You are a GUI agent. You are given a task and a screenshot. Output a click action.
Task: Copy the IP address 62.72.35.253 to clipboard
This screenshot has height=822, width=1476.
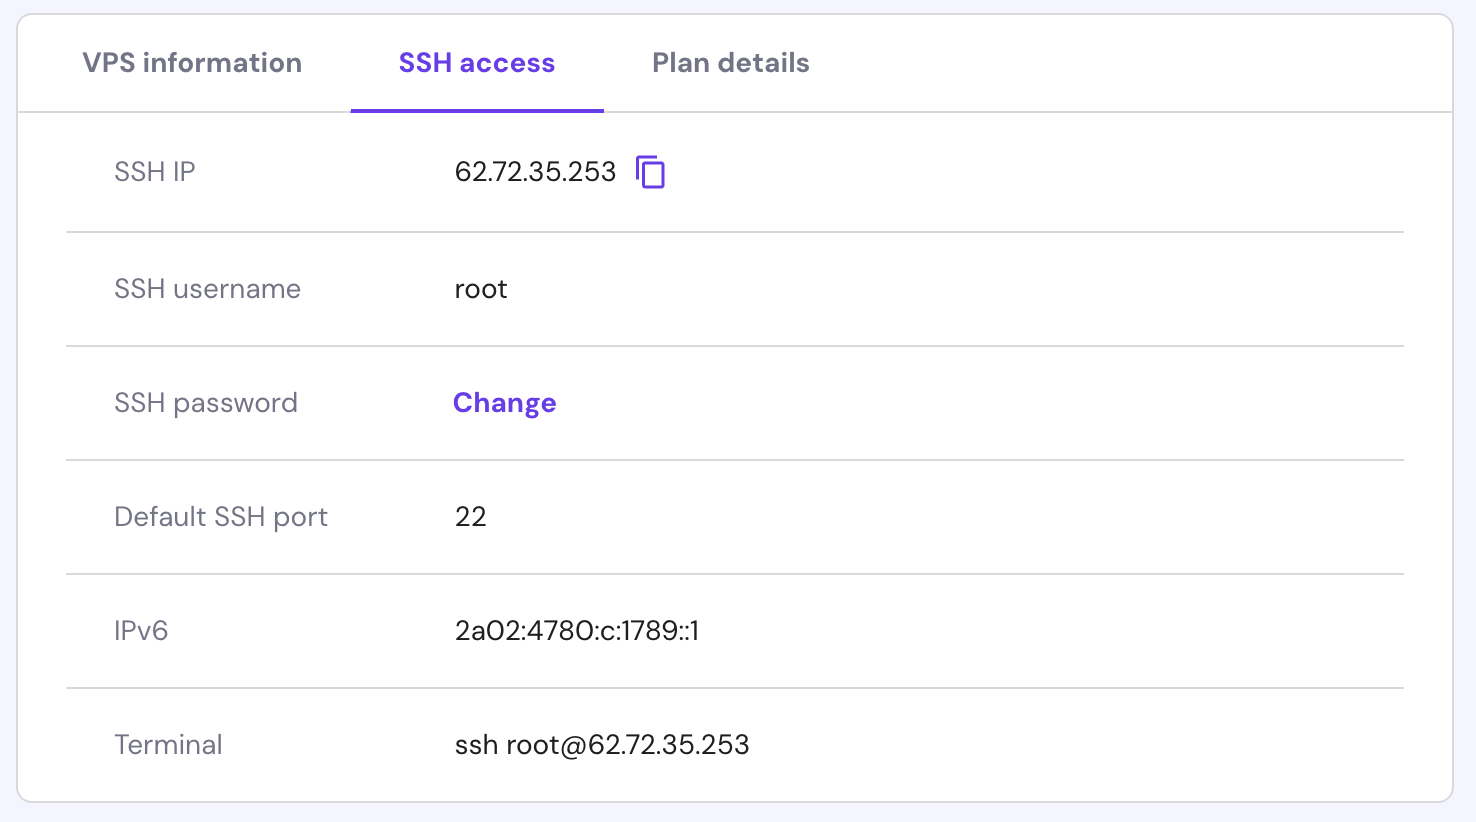(651, 172)
